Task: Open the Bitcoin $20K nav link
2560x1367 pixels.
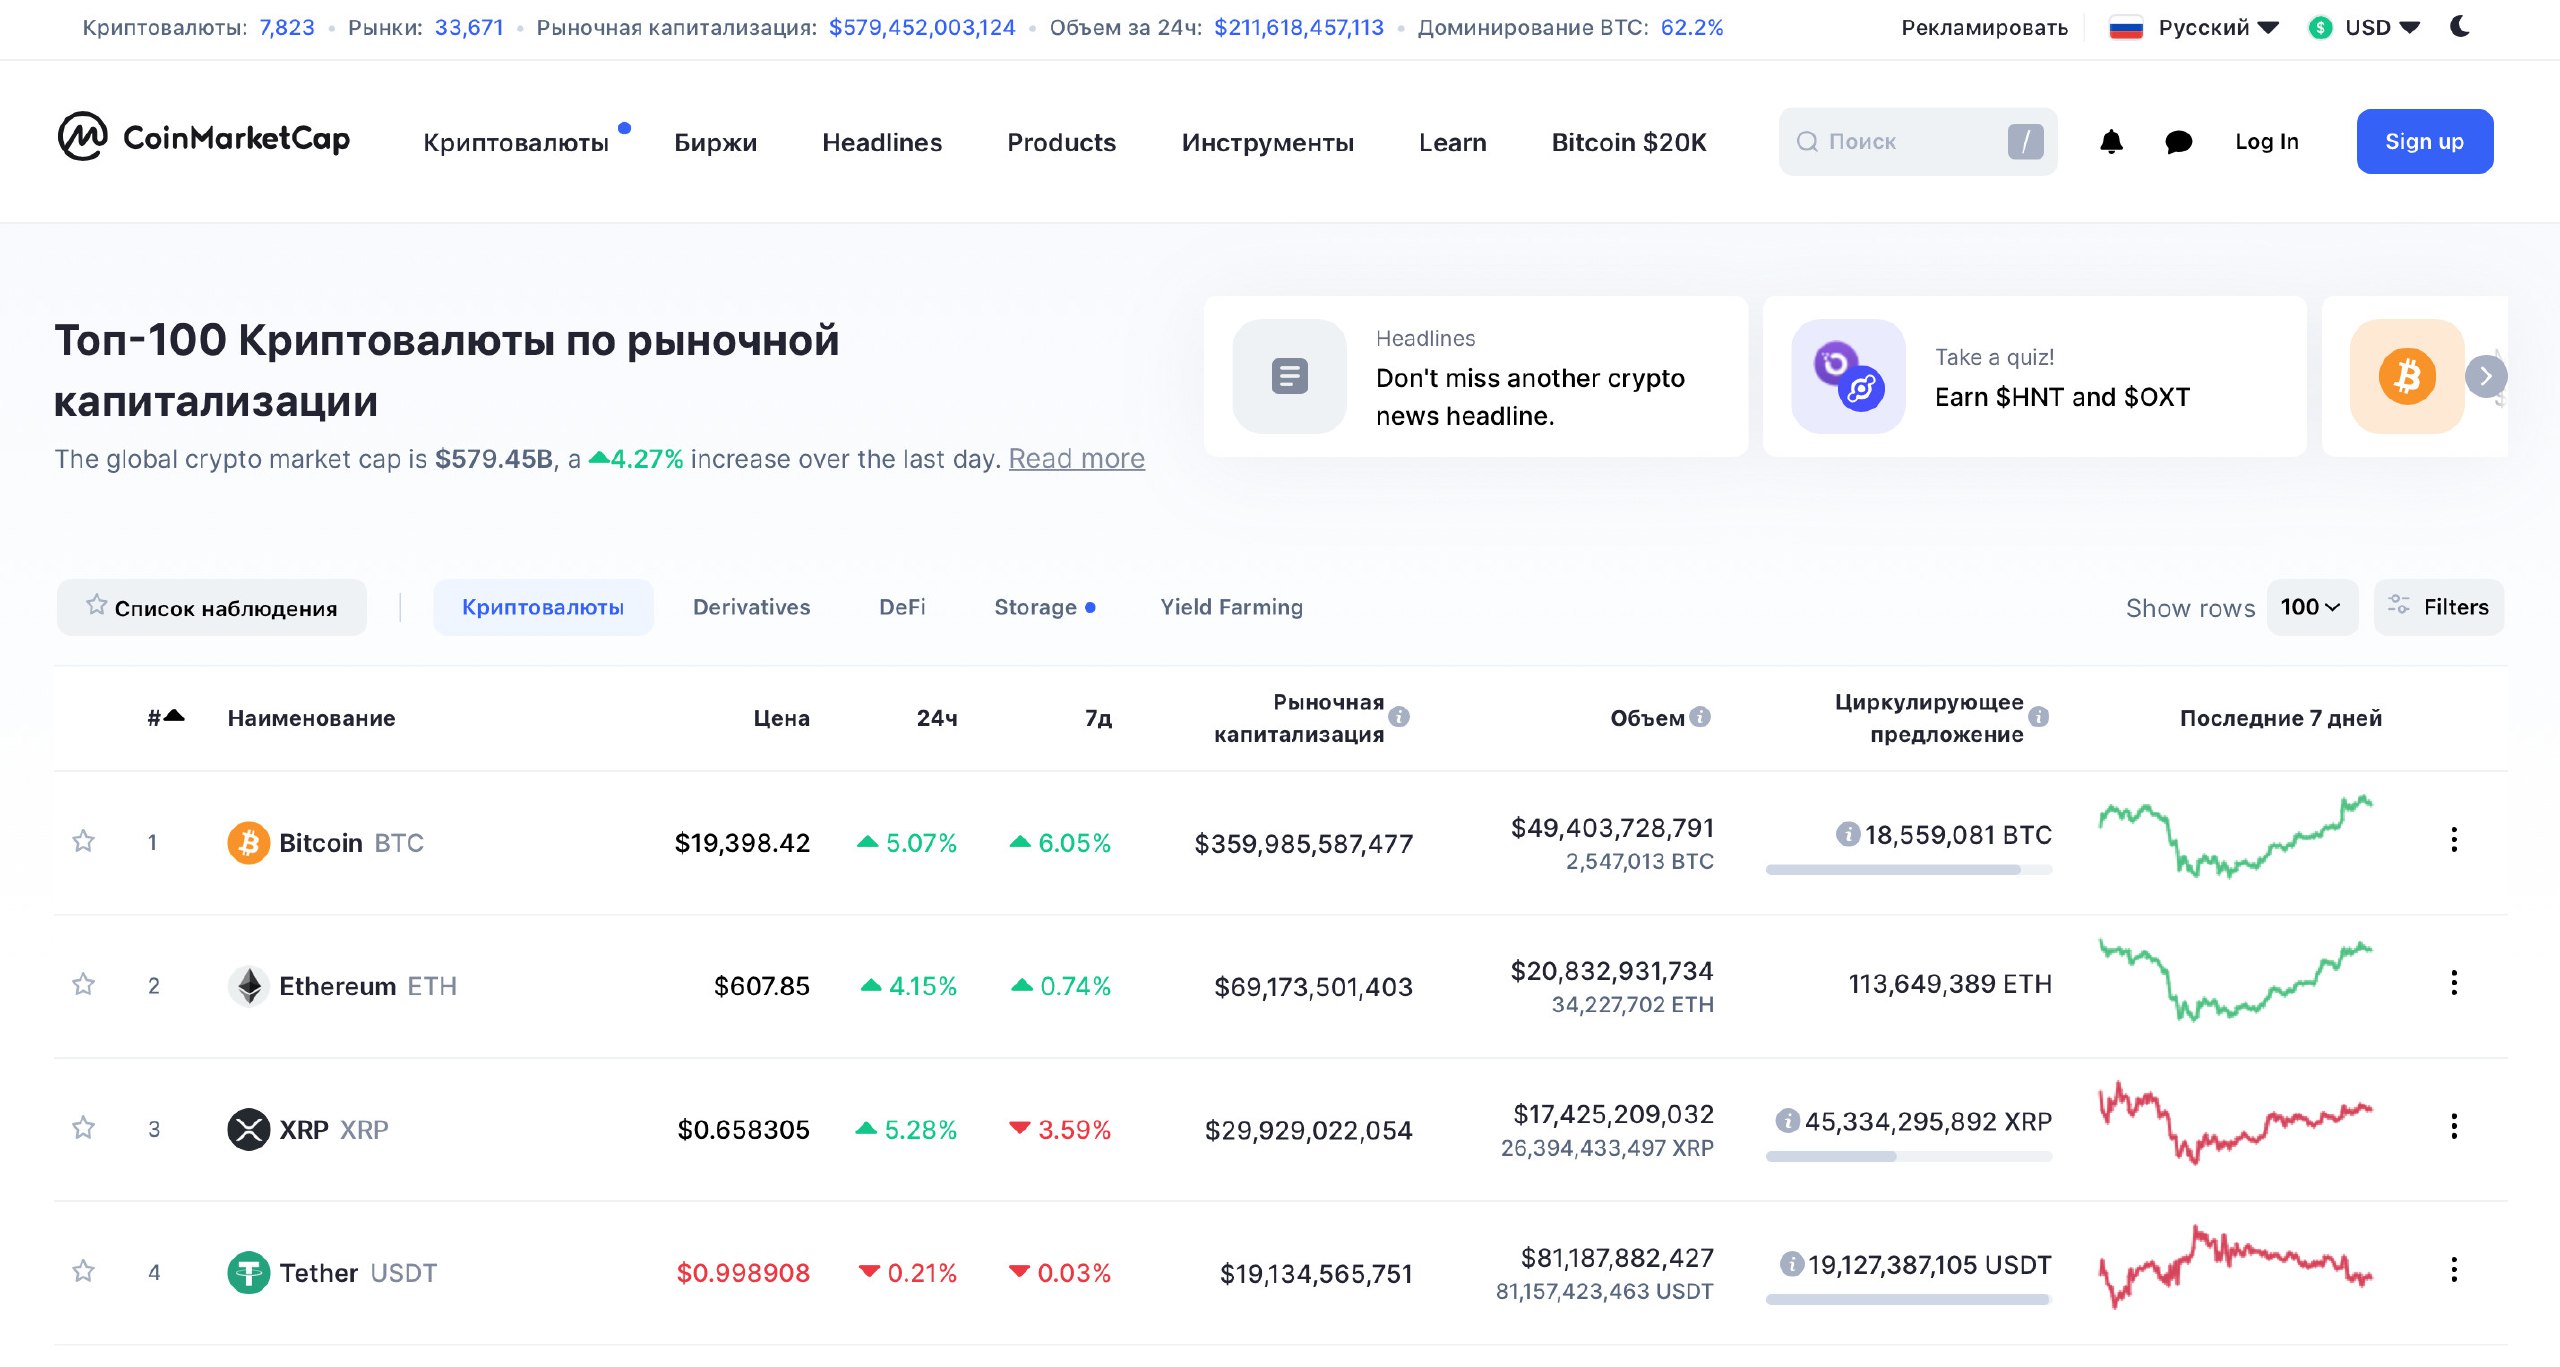Action: [1629, 142]
